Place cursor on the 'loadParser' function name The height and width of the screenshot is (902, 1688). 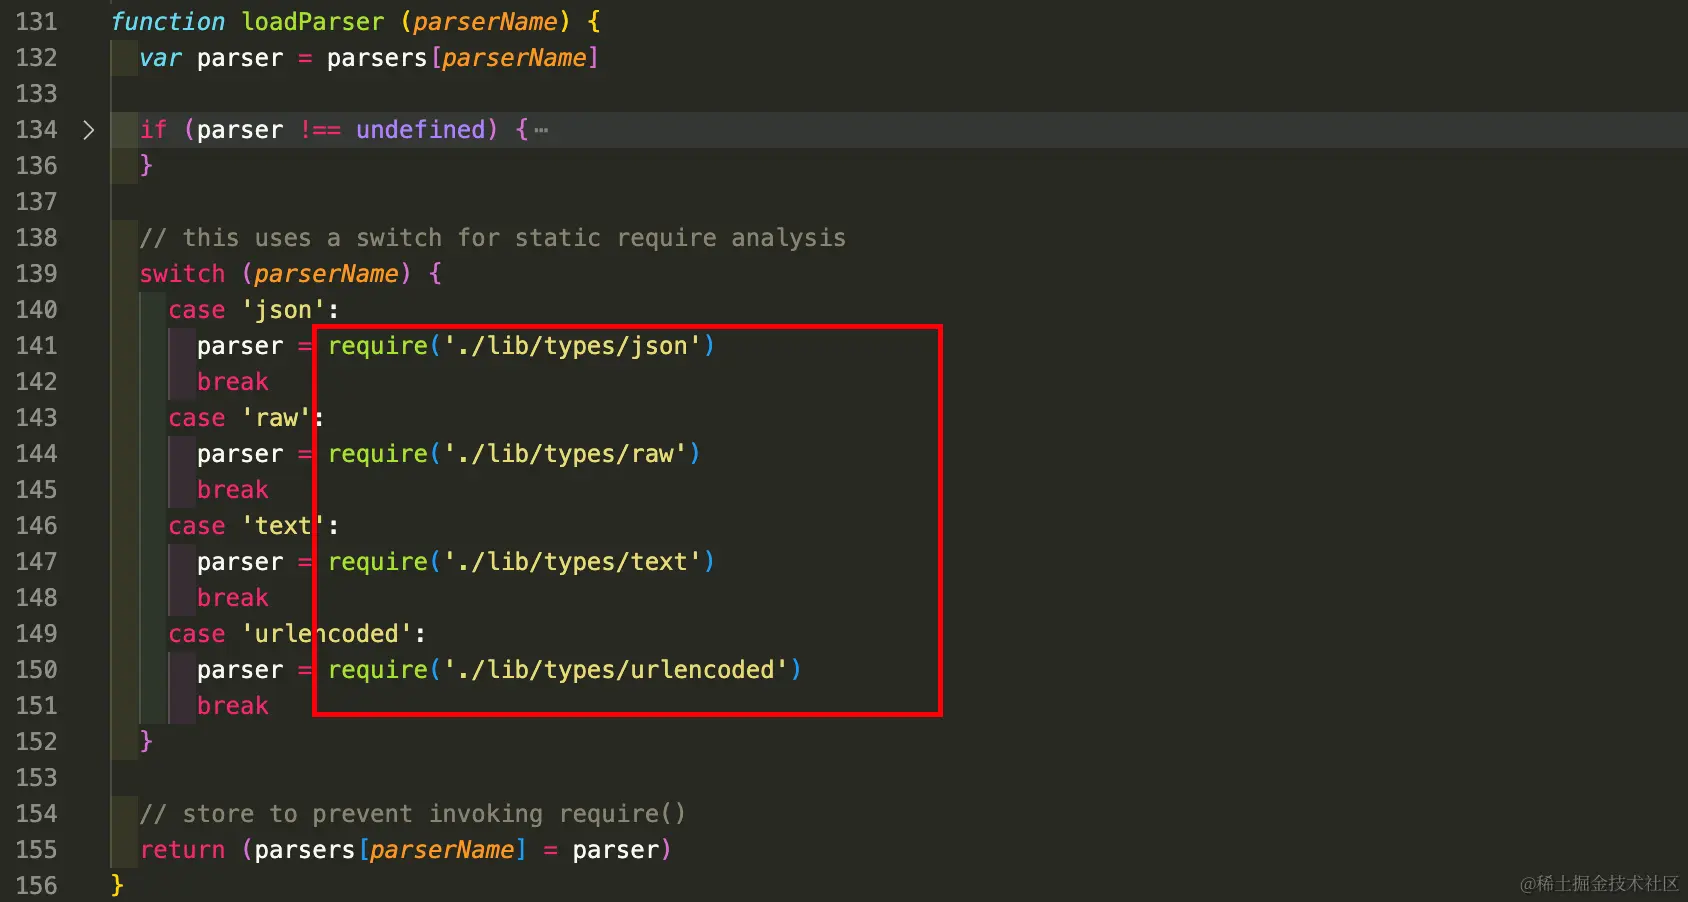pyautogui.click(x=313, y=22)
